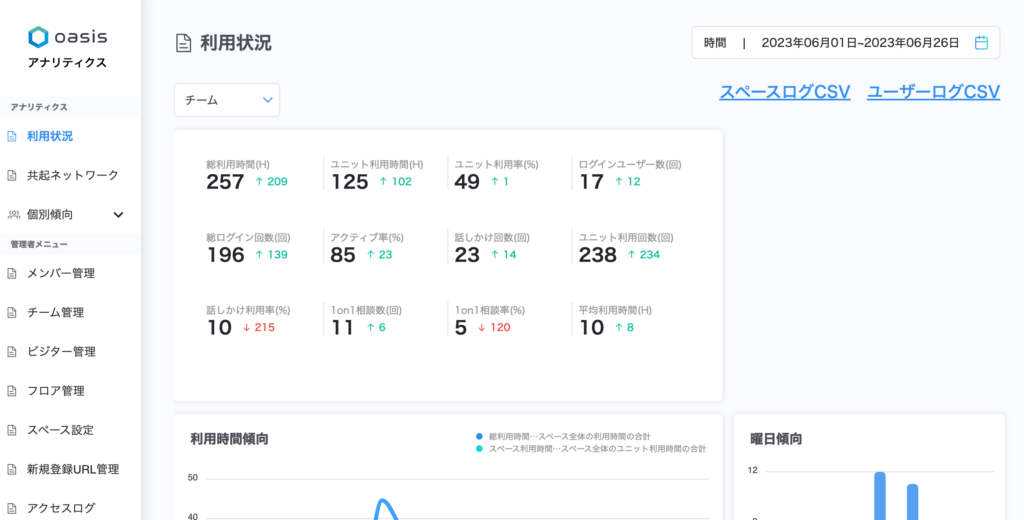1024x520 pixels.
Task: Download the スペースログCSV link
Action: 784,92
